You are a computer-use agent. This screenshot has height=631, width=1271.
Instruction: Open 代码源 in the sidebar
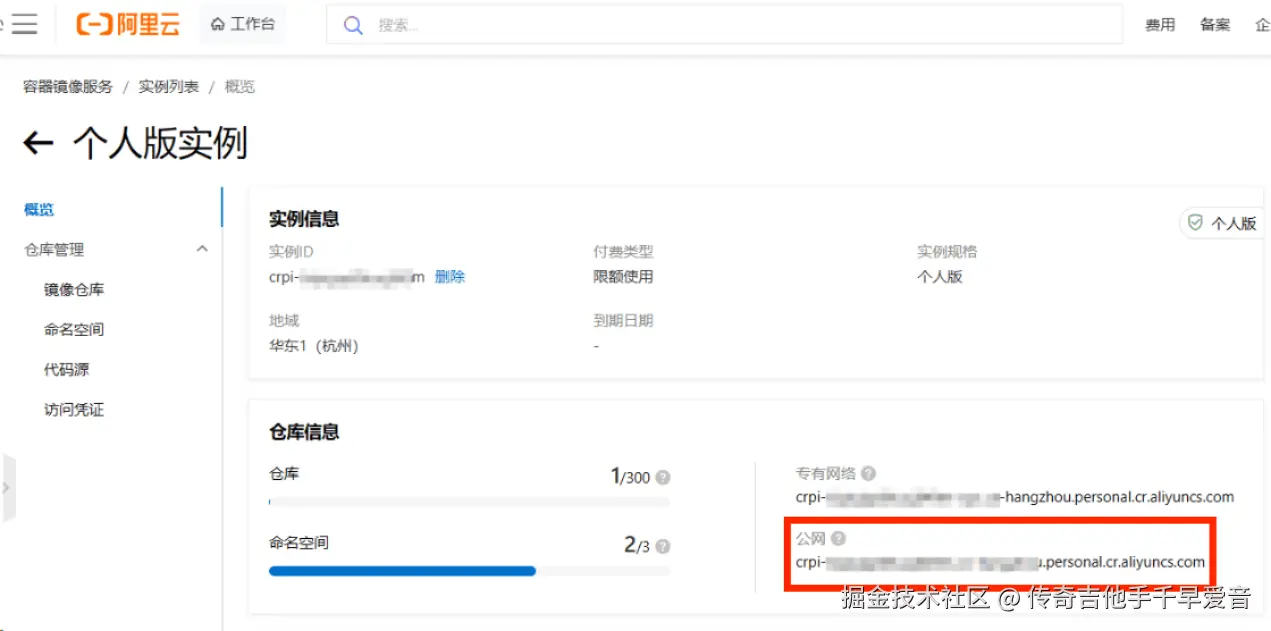(66, 369)
